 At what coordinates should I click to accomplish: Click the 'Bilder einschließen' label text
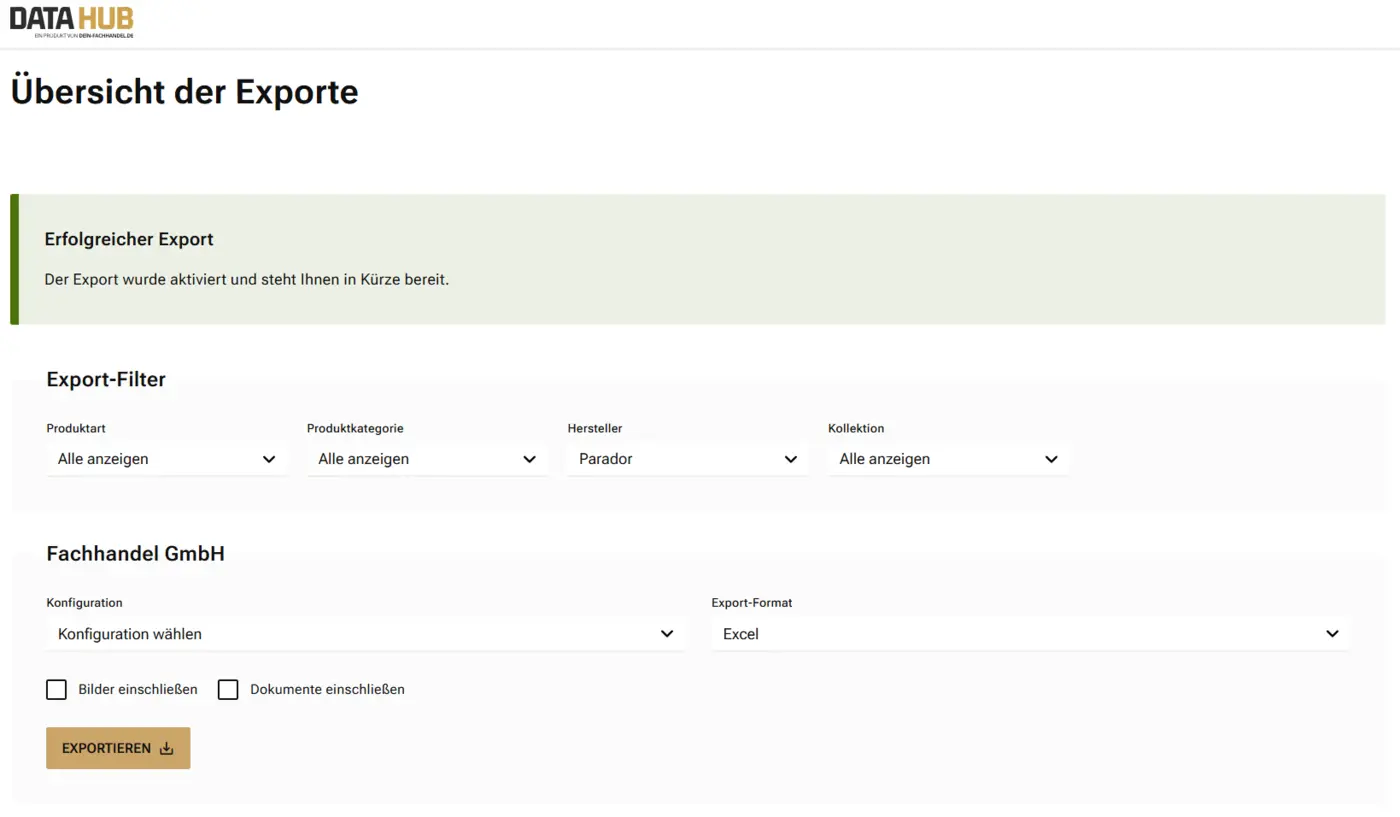(138, 690)
